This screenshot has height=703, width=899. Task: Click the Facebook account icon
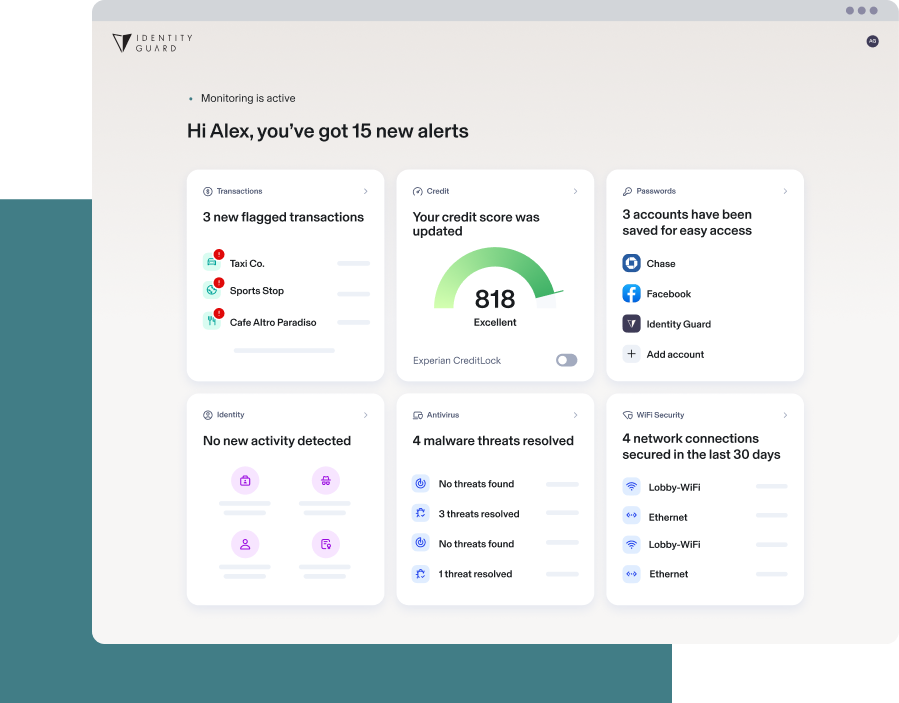631,293
